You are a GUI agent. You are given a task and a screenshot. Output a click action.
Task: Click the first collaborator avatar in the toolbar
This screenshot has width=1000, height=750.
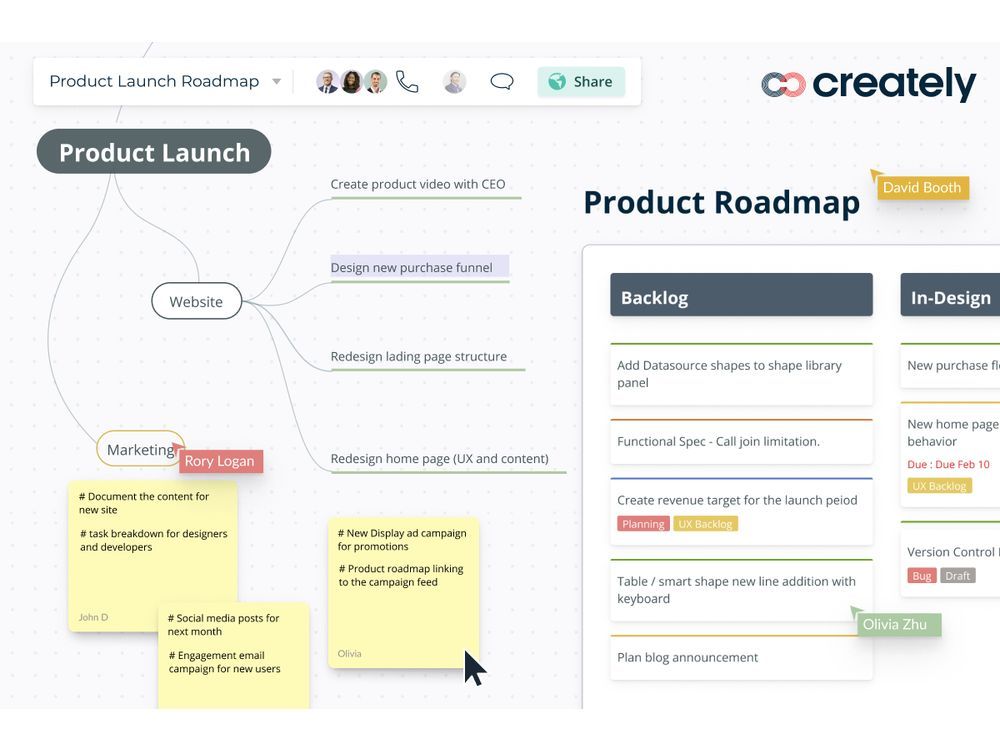[327, 81]
